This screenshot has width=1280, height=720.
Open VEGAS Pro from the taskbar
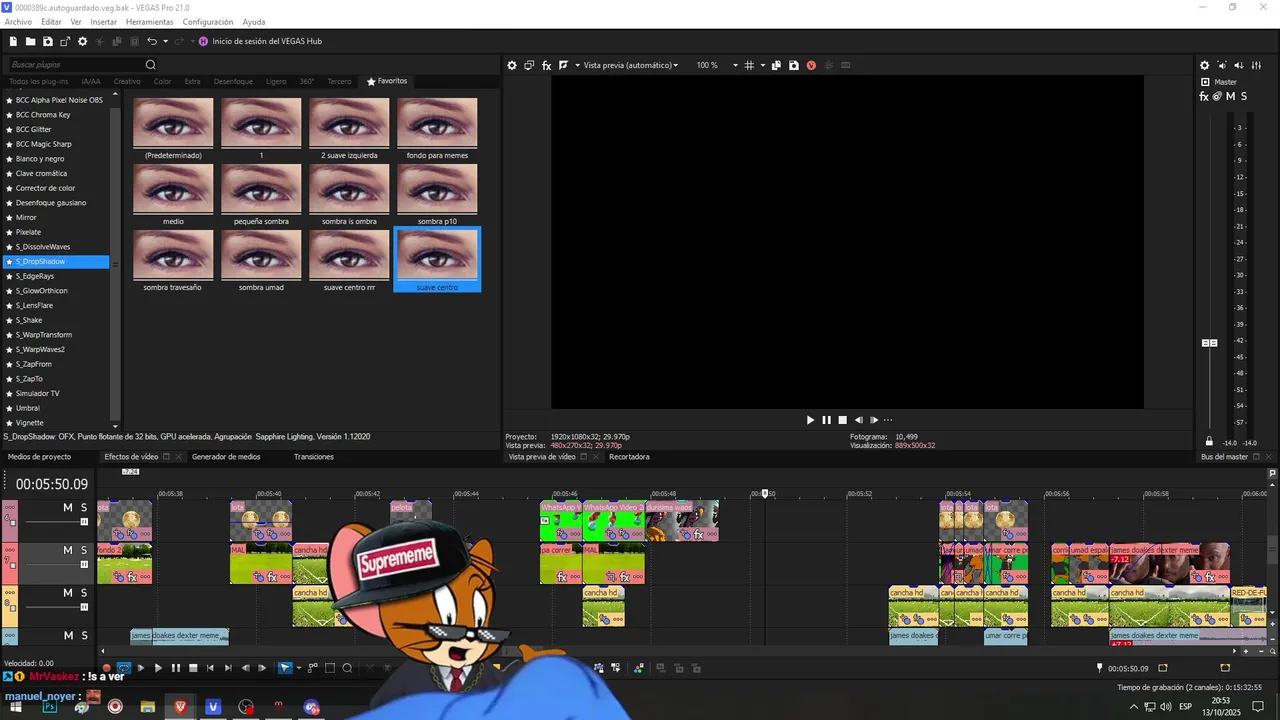213,707
